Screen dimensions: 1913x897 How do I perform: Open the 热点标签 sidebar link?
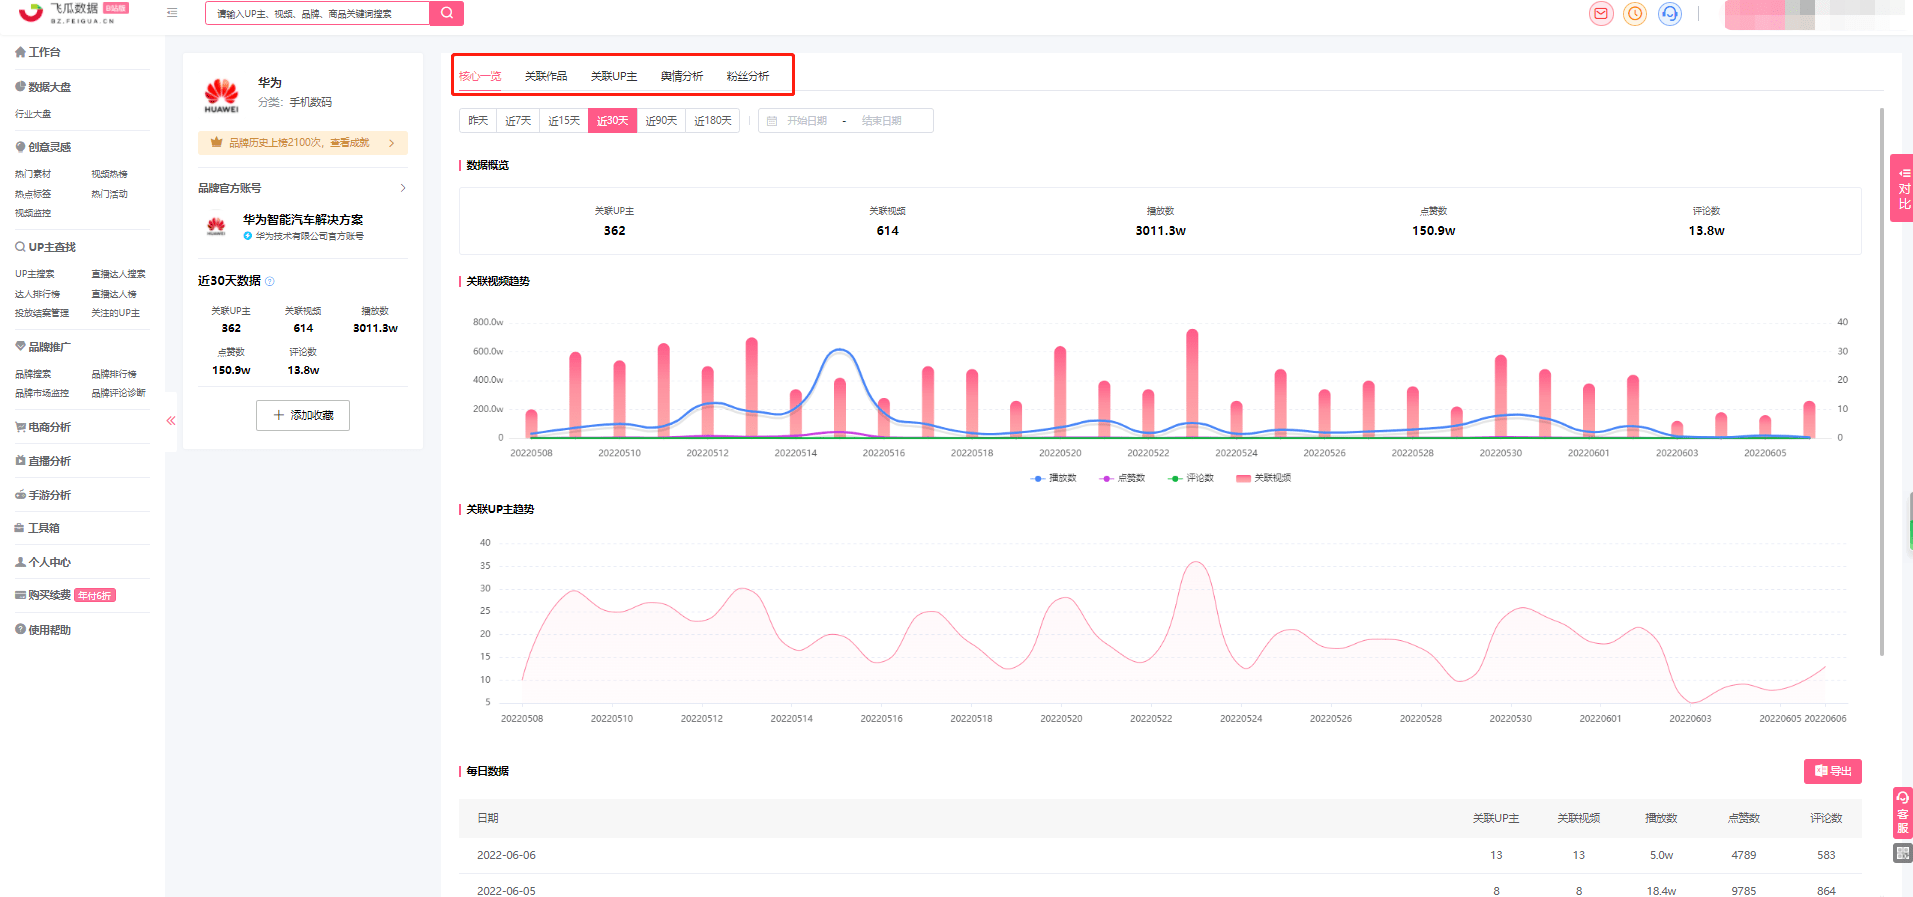(33, 194)
